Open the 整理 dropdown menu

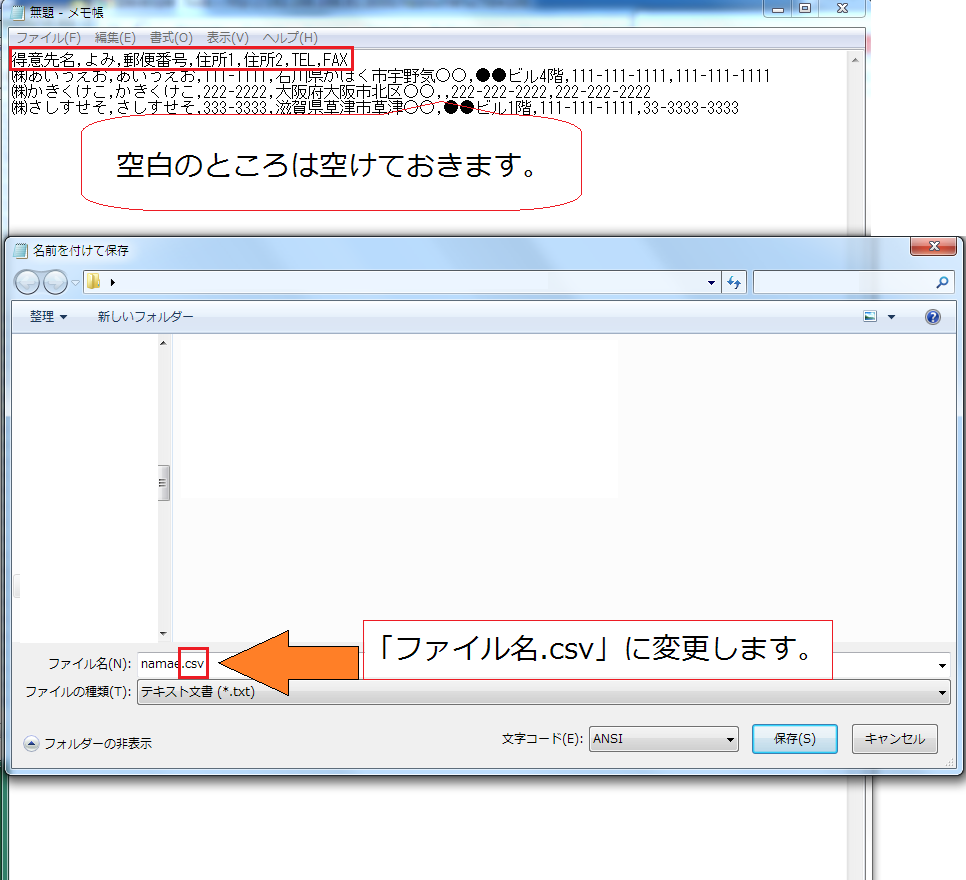[48, 317]
